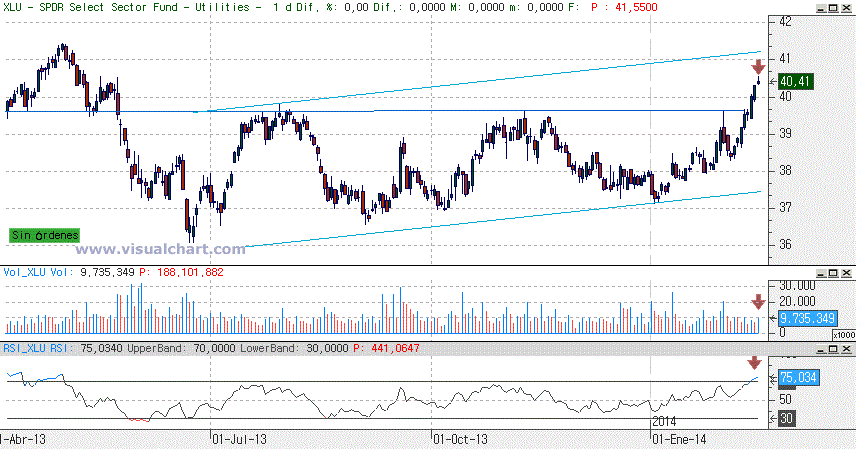
Task: Click the 'P : 41,5500' red value
Action: [625, 8]
